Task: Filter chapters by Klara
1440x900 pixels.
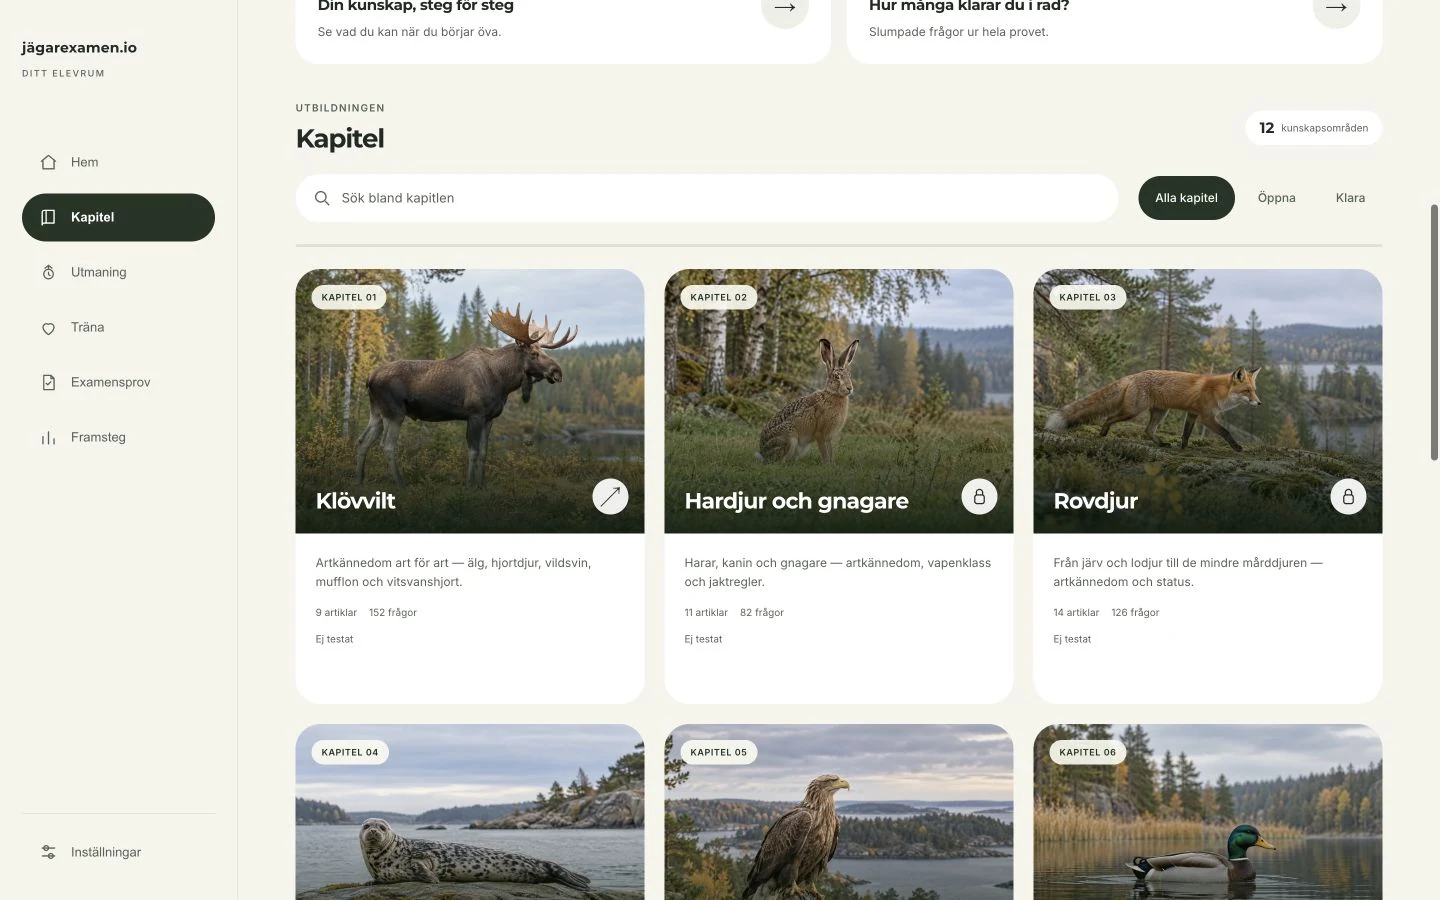Action: point(1350,198)
